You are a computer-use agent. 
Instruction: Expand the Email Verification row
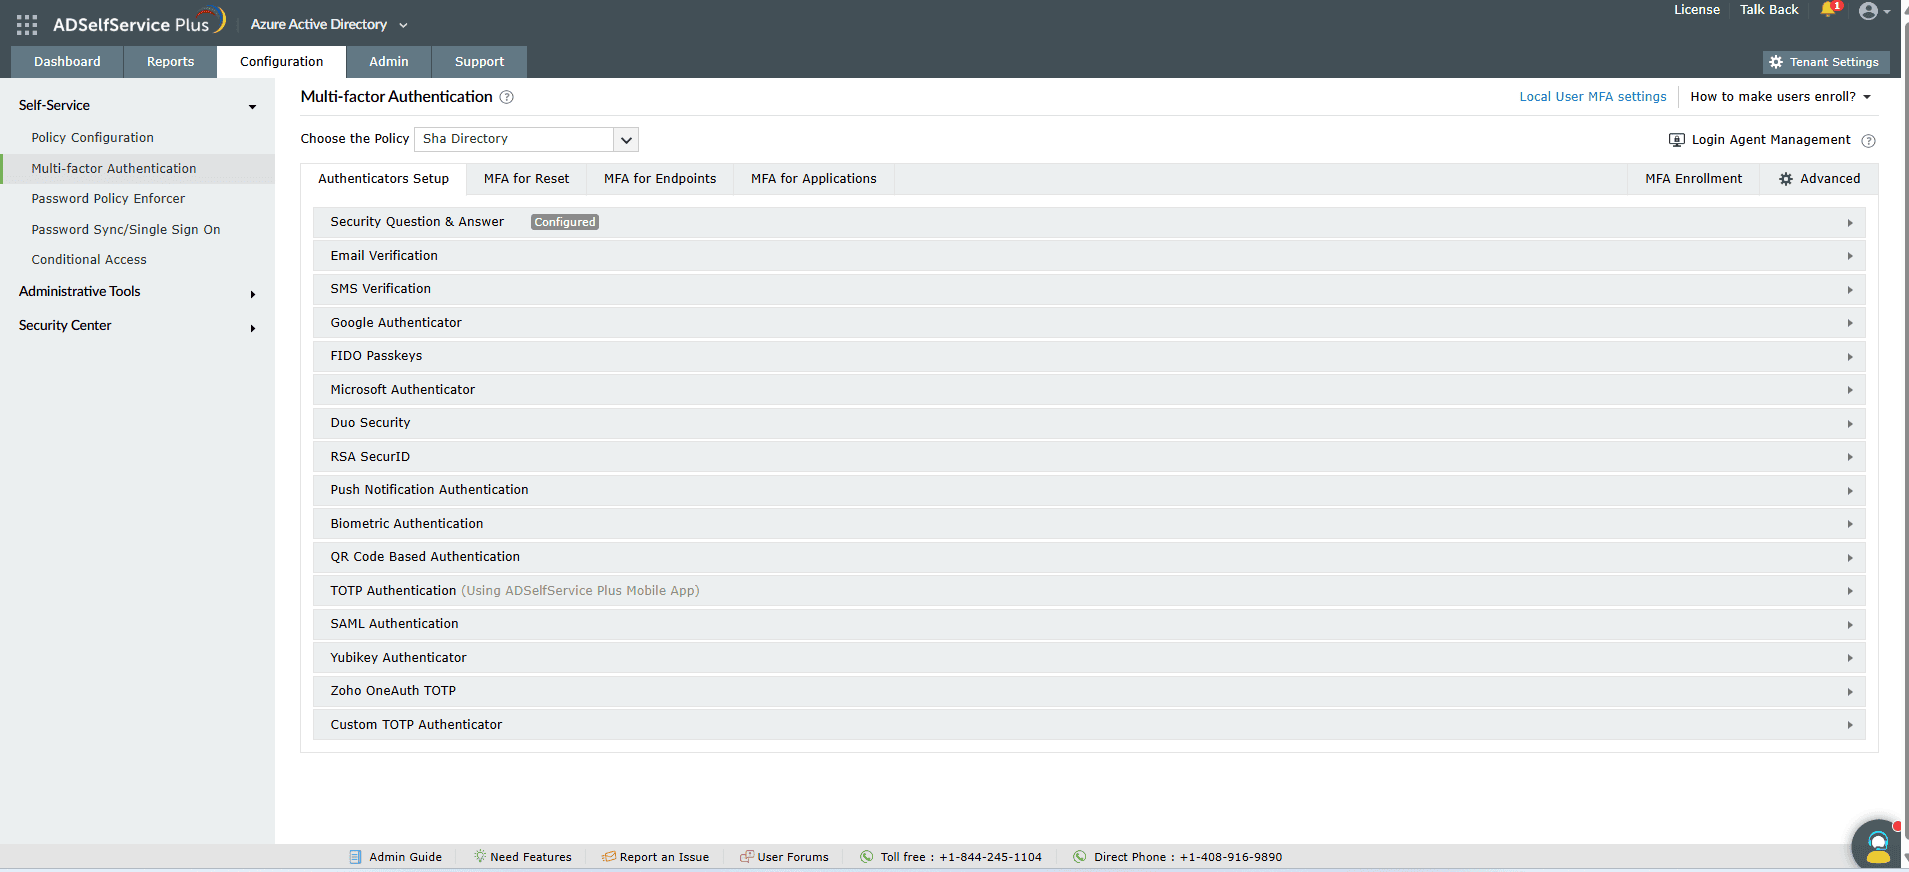pos(1089,256)
